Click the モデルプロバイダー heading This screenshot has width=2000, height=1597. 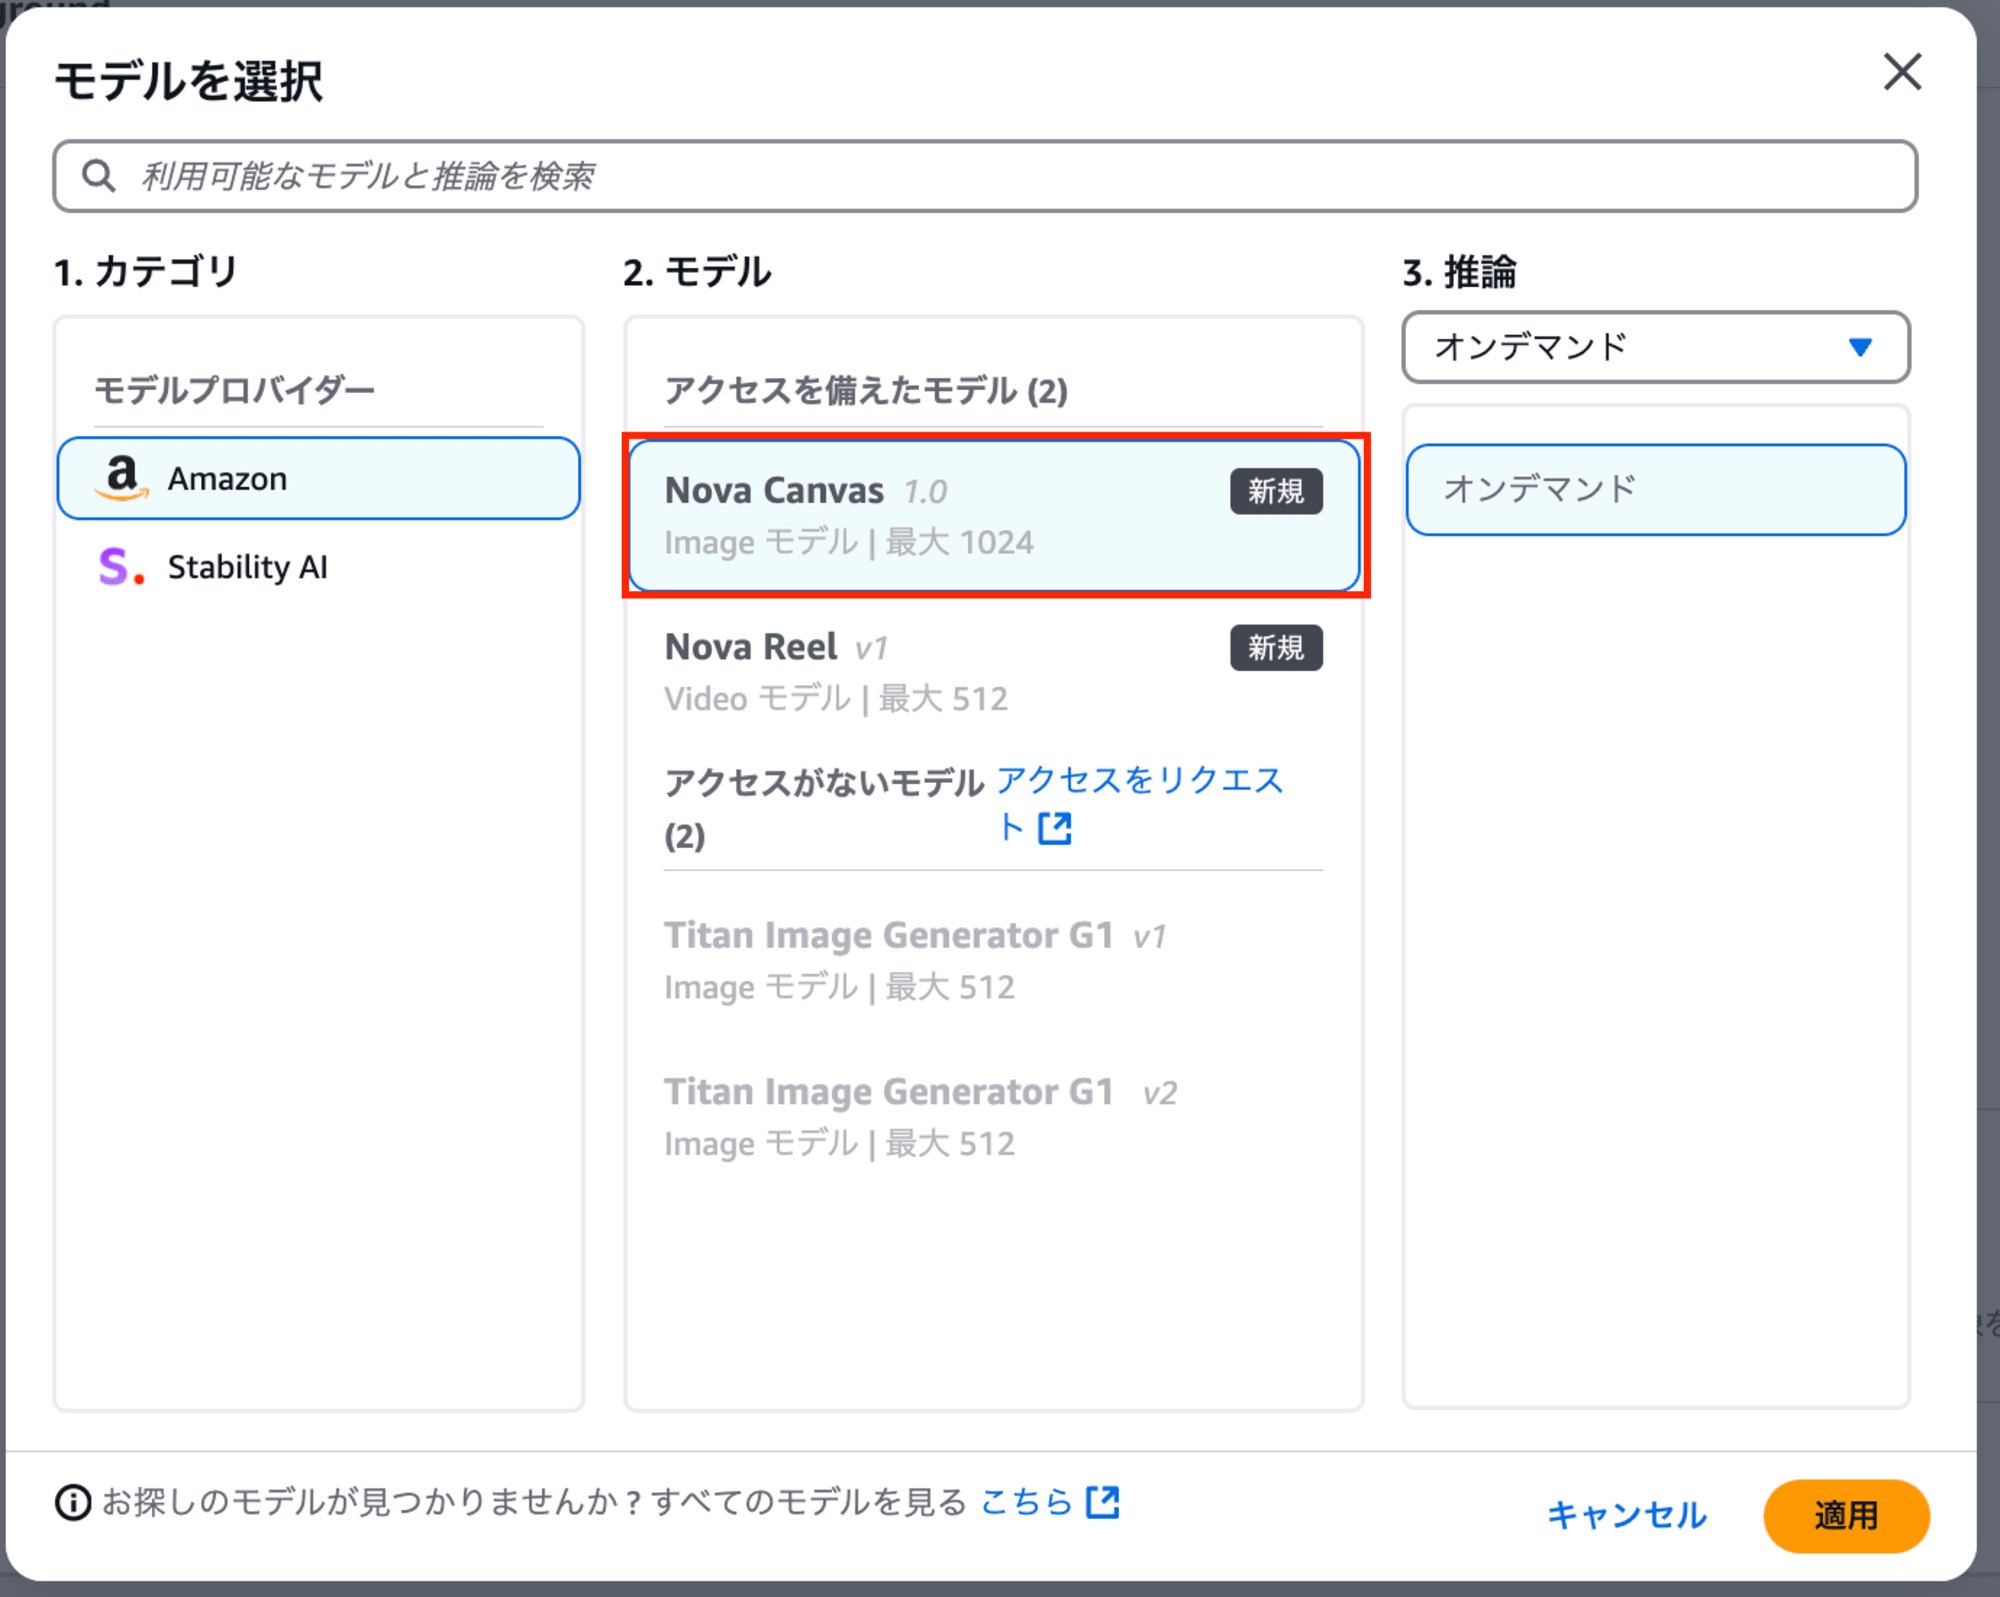pos(234,389)
